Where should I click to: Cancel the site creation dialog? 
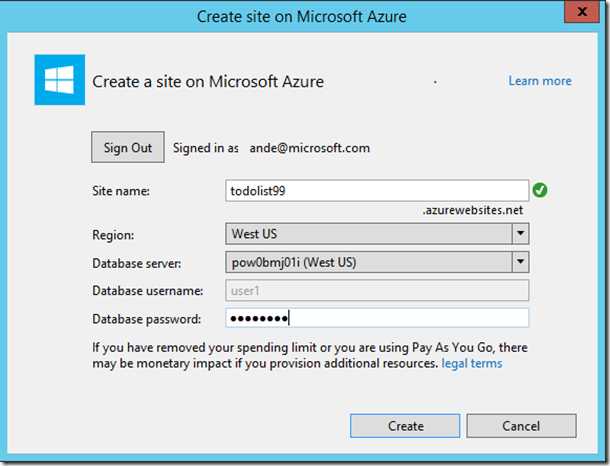[521, 426]
